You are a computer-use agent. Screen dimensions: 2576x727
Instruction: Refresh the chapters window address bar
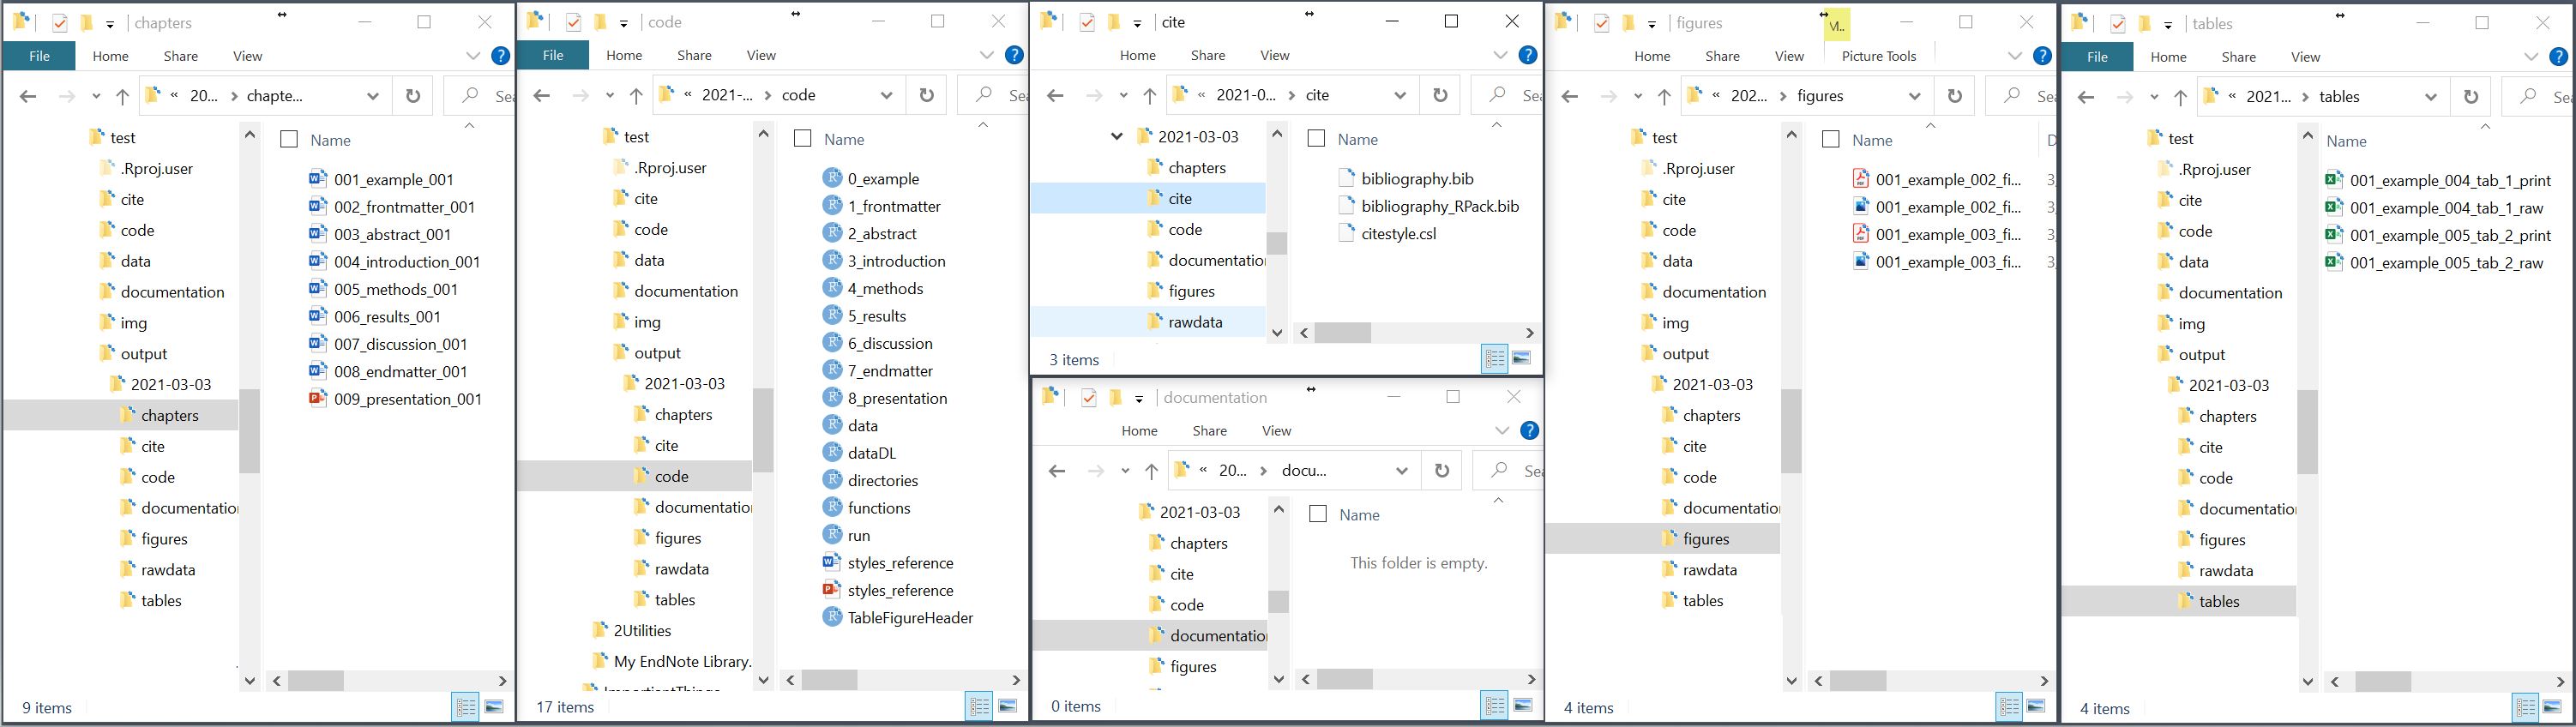(x=412, y=96)
